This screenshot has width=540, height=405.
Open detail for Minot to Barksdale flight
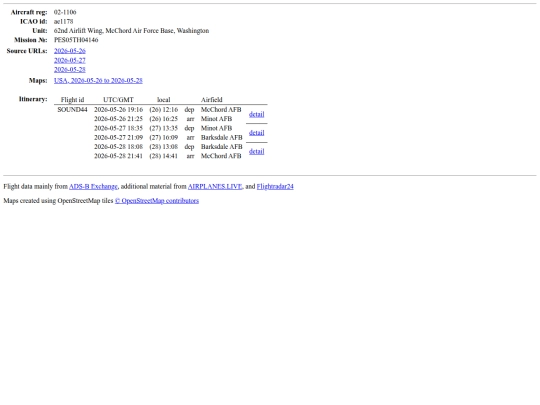257,133
